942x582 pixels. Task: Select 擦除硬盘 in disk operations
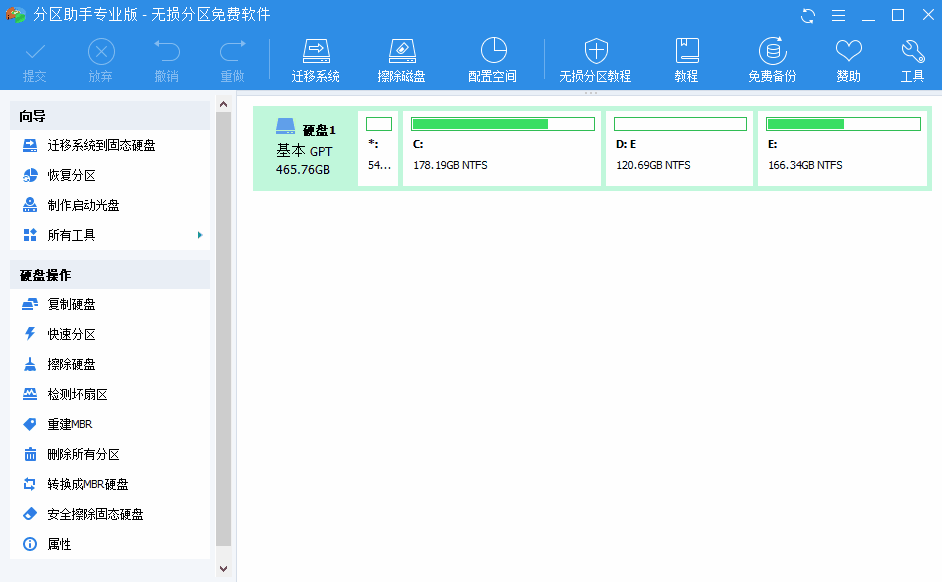(110, 365)
